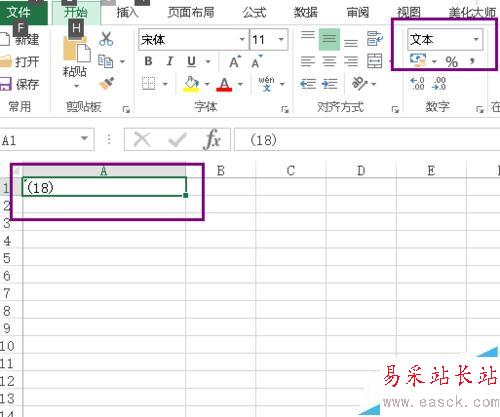The width and height of the screenshot is (500, 417).
Task: Click the formula bar showing (18)
Action: (x=367, y=140)
